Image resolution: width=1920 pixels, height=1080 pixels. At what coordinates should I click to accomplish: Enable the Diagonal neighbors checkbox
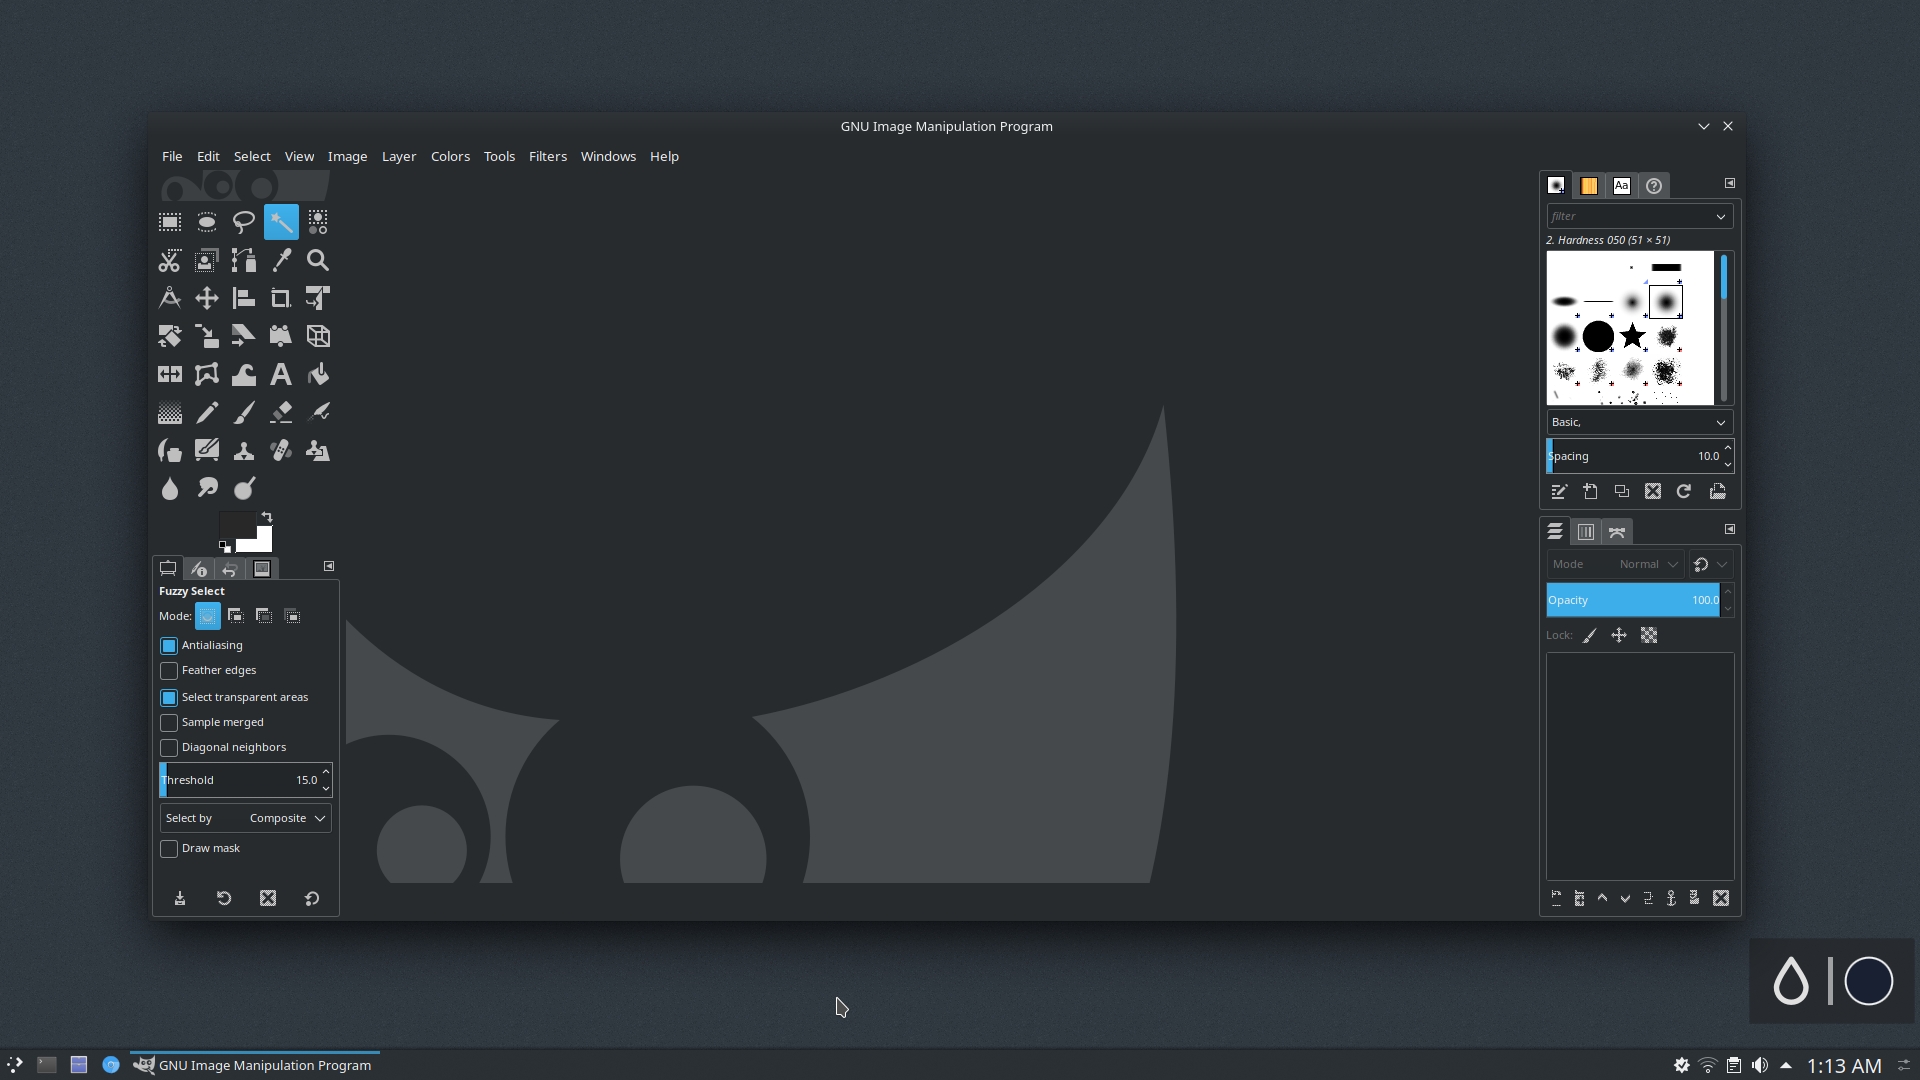[x=169, y=748]
